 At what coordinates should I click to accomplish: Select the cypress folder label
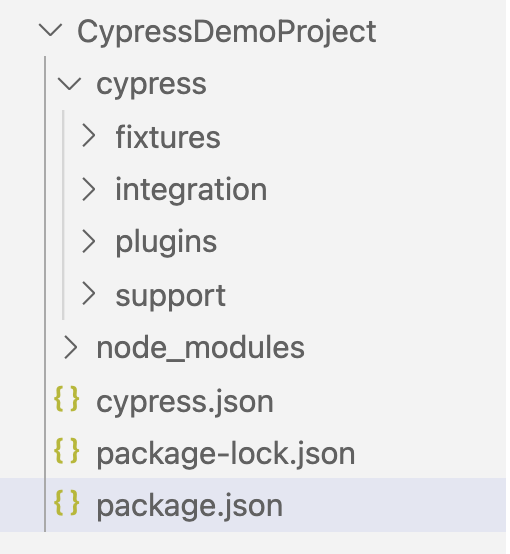click(151, 86)
